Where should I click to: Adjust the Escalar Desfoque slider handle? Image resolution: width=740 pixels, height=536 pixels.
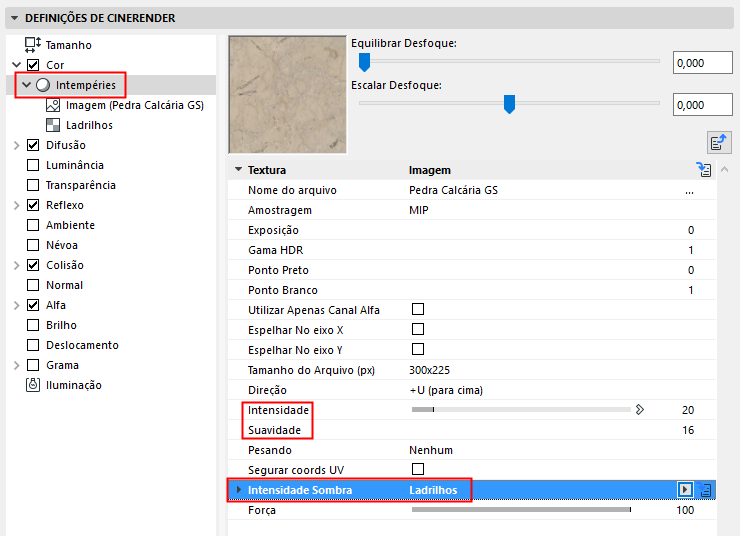509,104
